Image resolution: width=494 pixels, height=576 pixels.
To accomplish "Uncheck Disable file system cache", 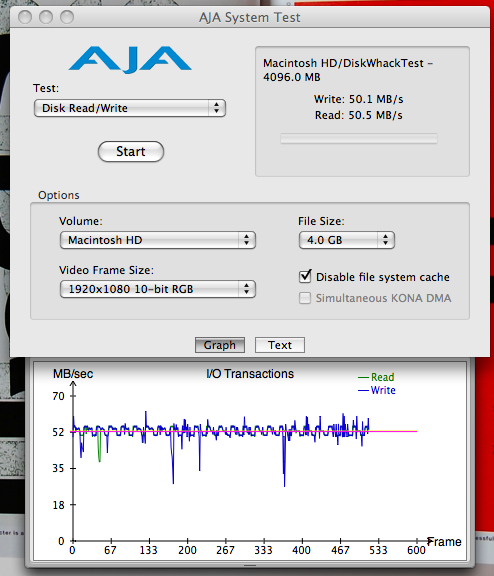I will [x=305, y=277].
